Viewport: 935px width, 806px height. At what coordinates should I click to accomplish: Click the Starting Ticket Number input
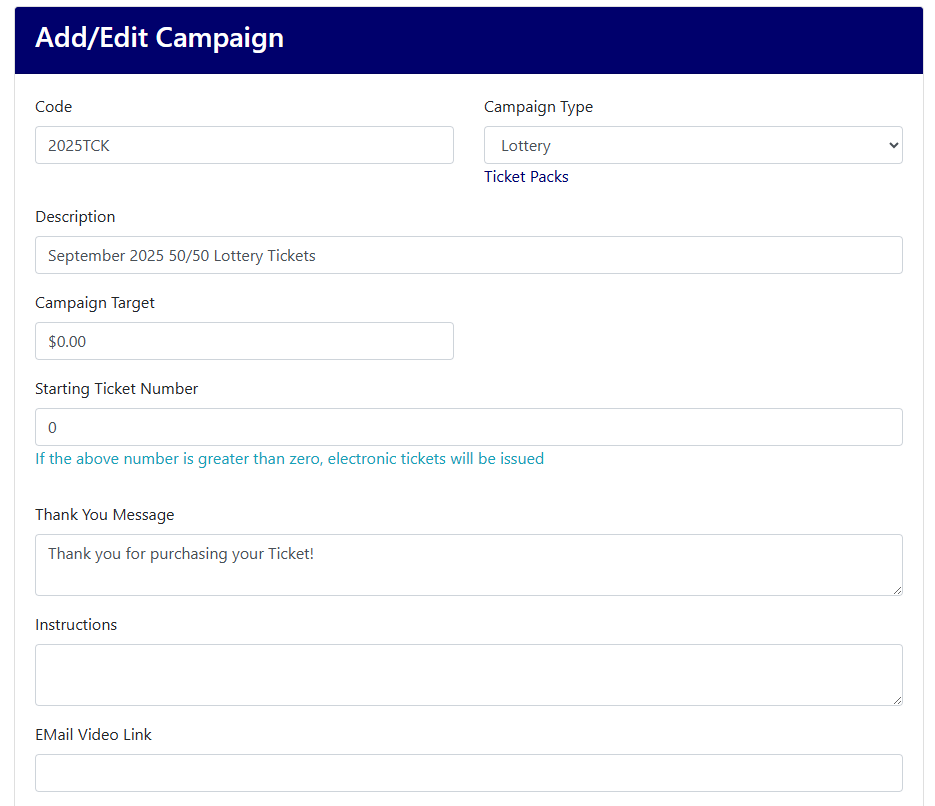tap(469, 427)
